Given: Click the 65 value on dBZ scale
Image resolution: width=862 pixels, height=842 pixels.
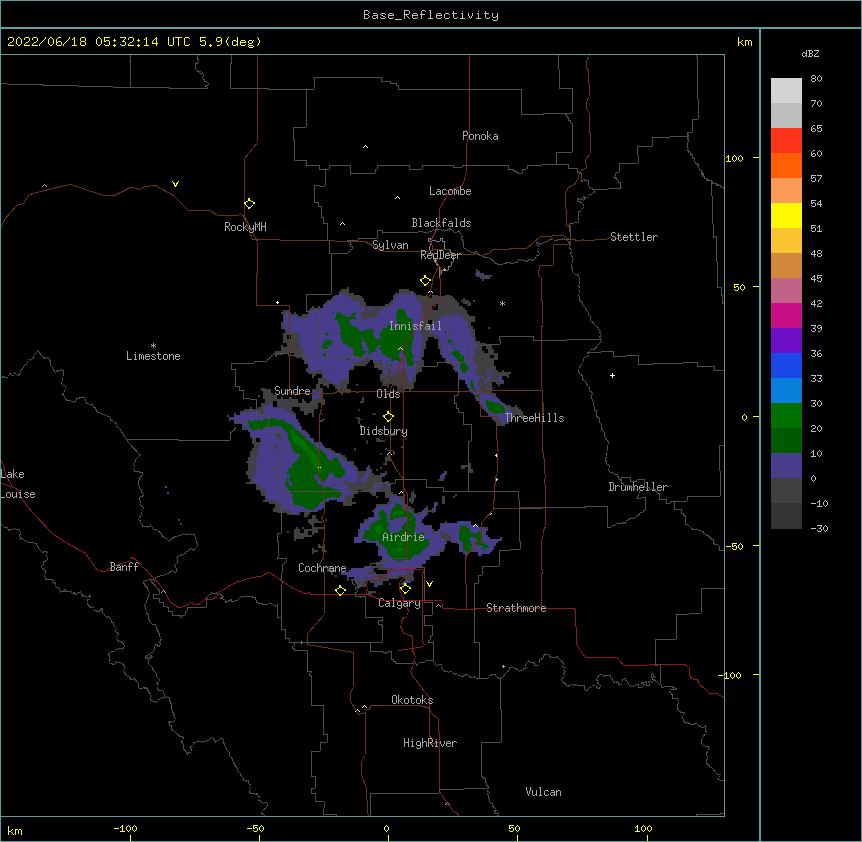Looking at the screenshot, I should (816, 129).
